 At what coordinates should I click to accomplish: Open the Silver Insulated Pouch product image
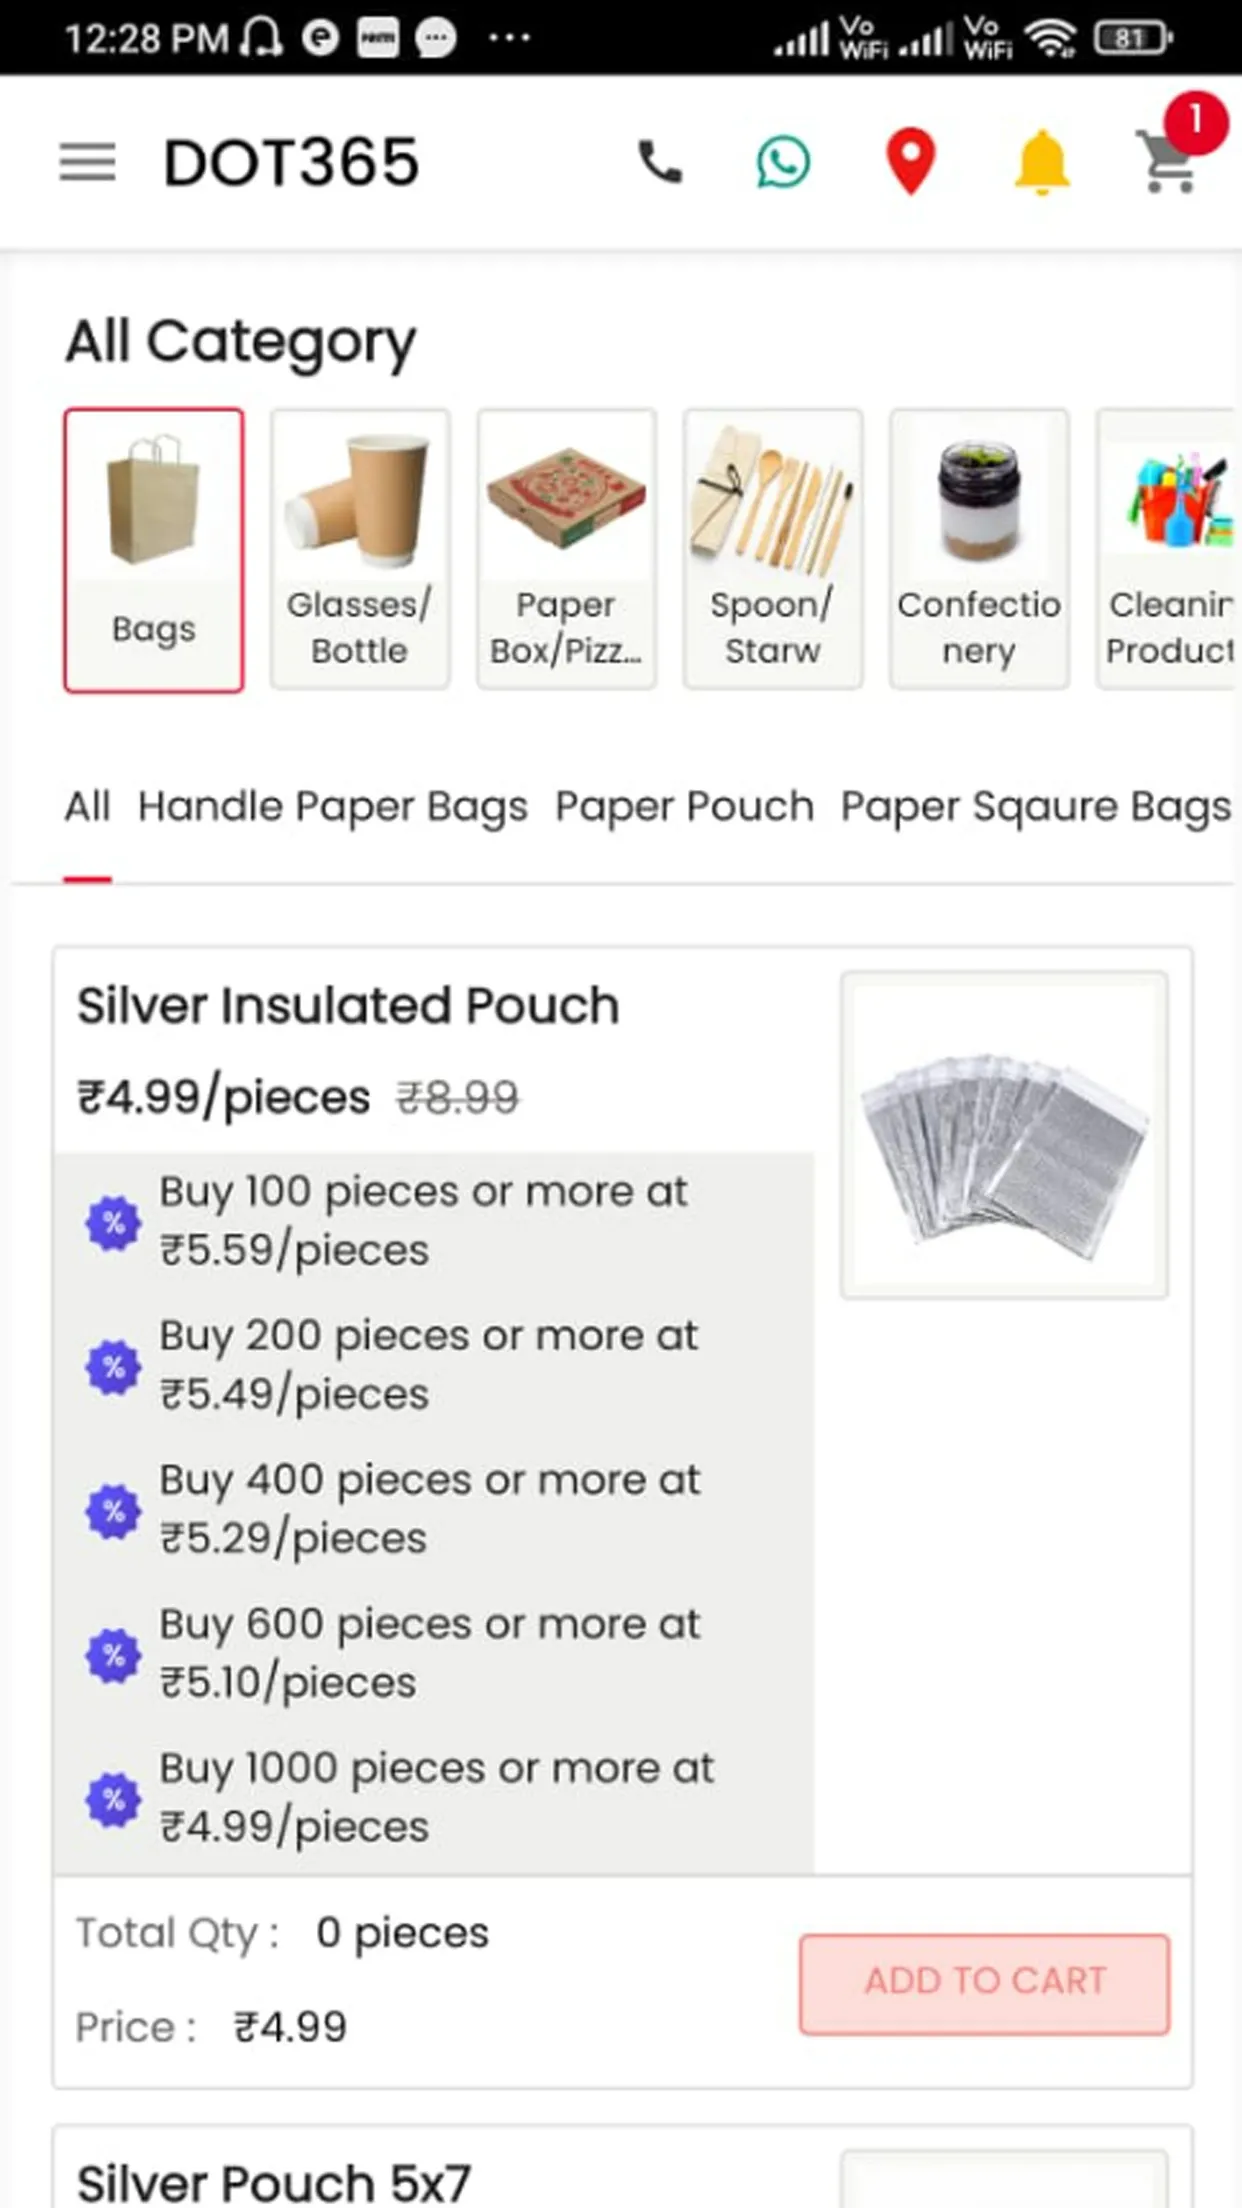click(x=1005, y=1135)
